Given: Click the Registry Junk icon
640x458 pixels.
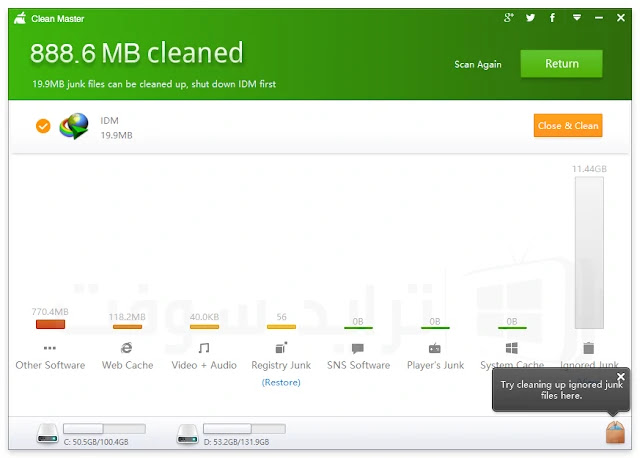Looking at the screenshot, I should (281, 347).
